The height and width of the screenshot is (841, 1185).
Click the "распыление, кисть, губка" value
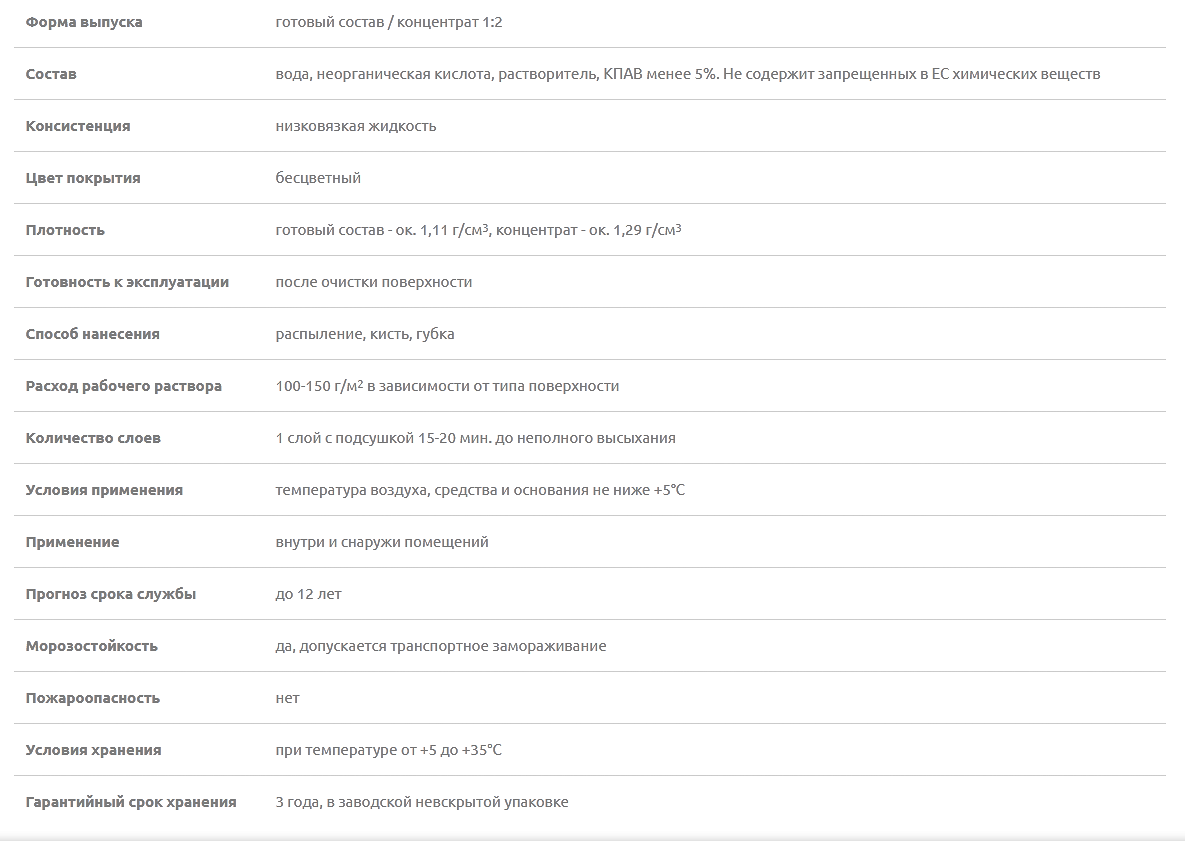tap(365, 334)
